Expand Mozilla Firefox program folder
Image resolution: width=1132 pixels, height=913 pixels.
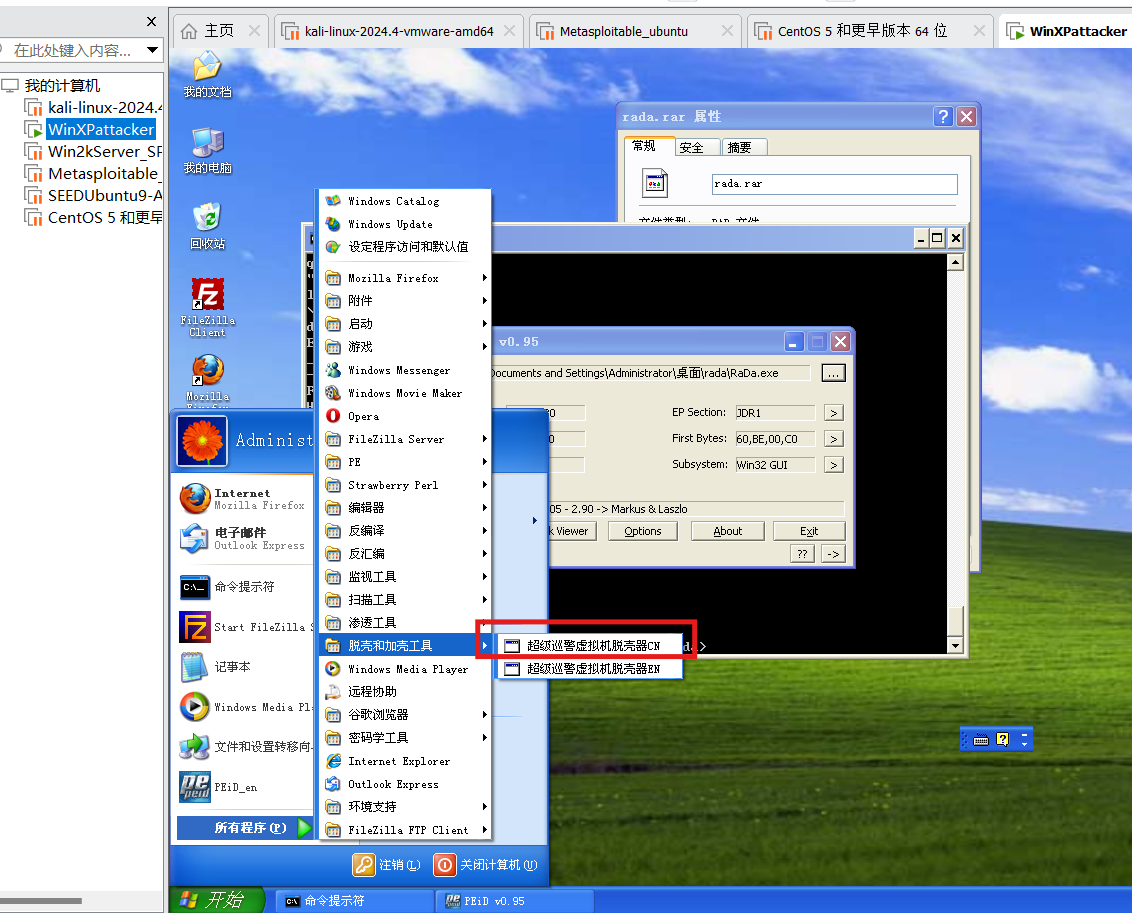tap(405, 278)
